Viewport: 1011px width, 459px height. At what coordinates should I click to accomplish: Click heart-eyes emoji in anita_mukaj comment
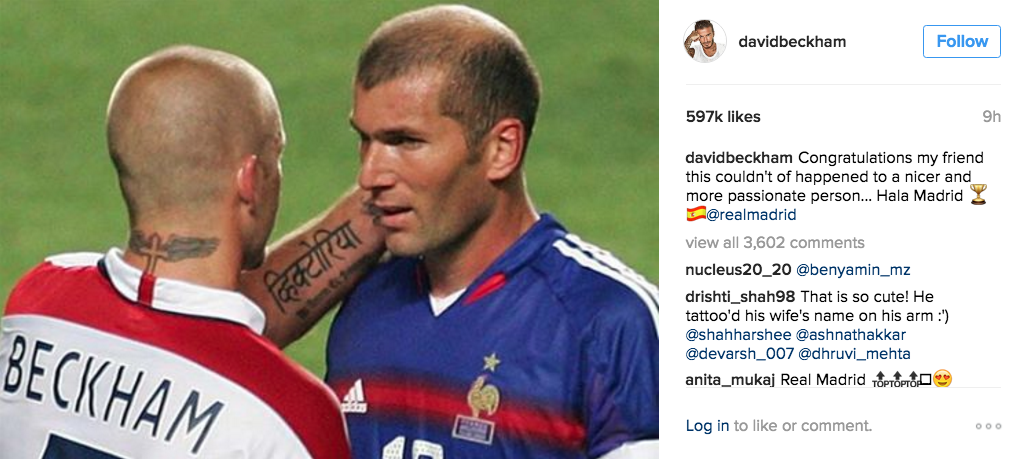[x=943, y=379]
